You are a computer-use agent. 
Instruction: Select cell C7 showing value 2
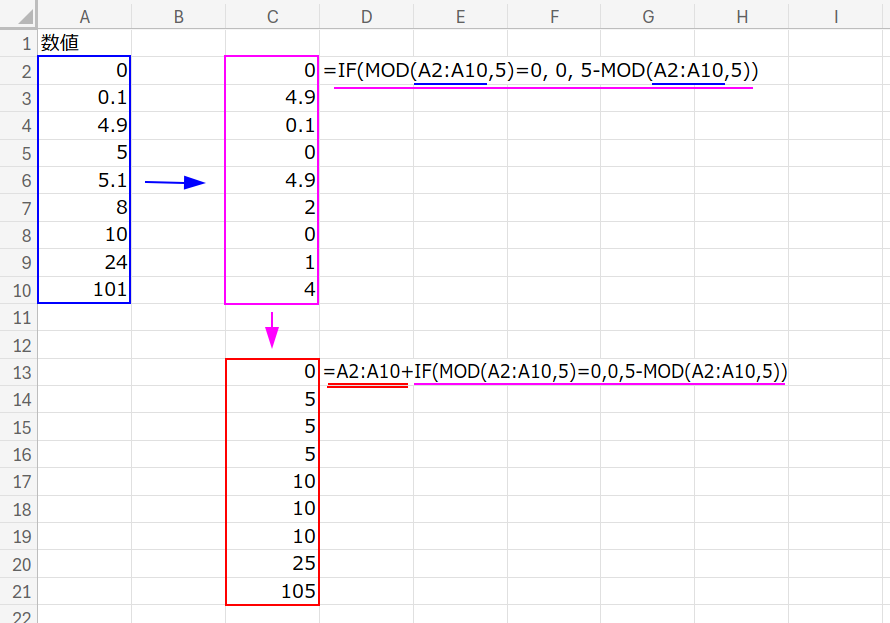pos(272,208)
